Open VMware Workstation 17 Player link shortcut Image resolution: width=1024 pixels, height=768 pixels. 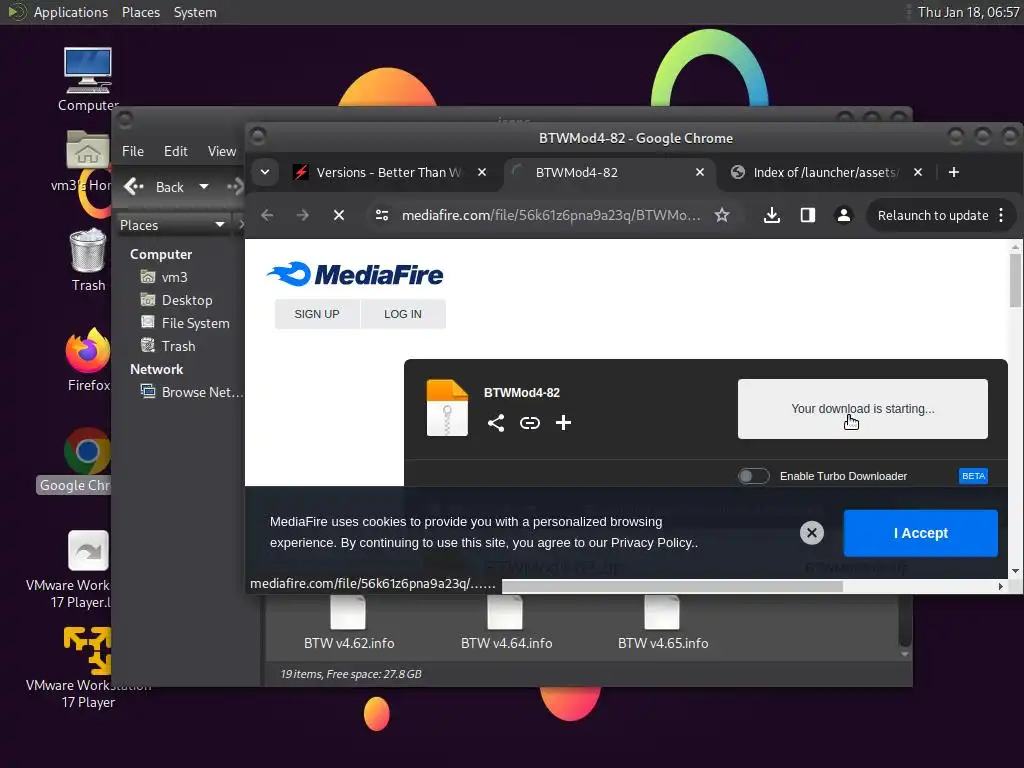click(x=71, y=570)
